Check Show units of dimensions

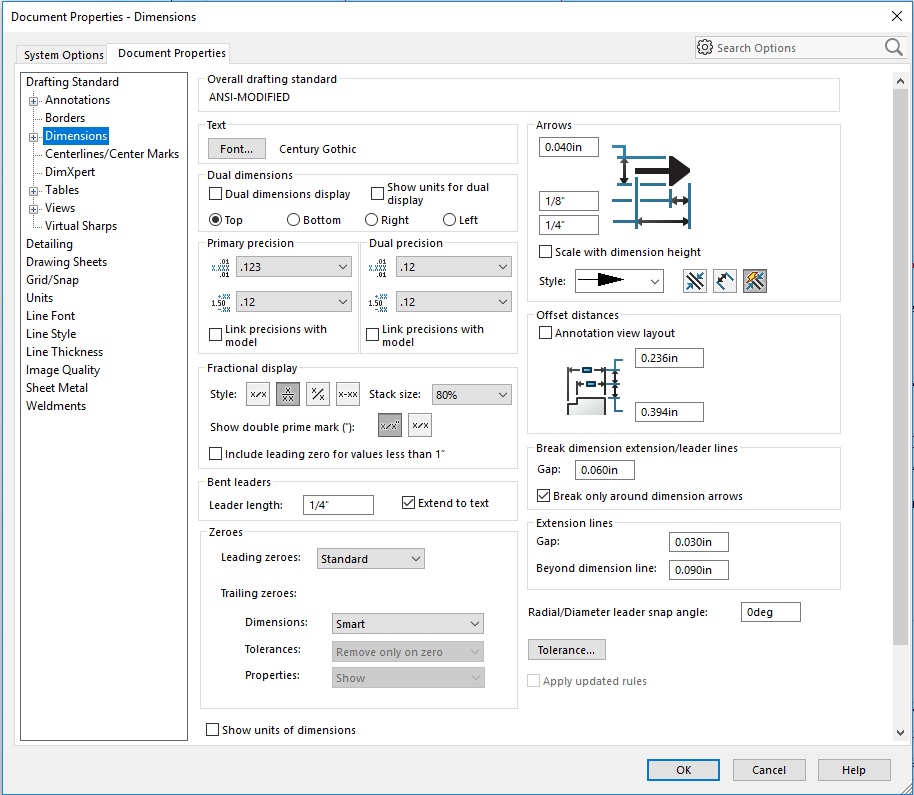(x=213, y=730)
